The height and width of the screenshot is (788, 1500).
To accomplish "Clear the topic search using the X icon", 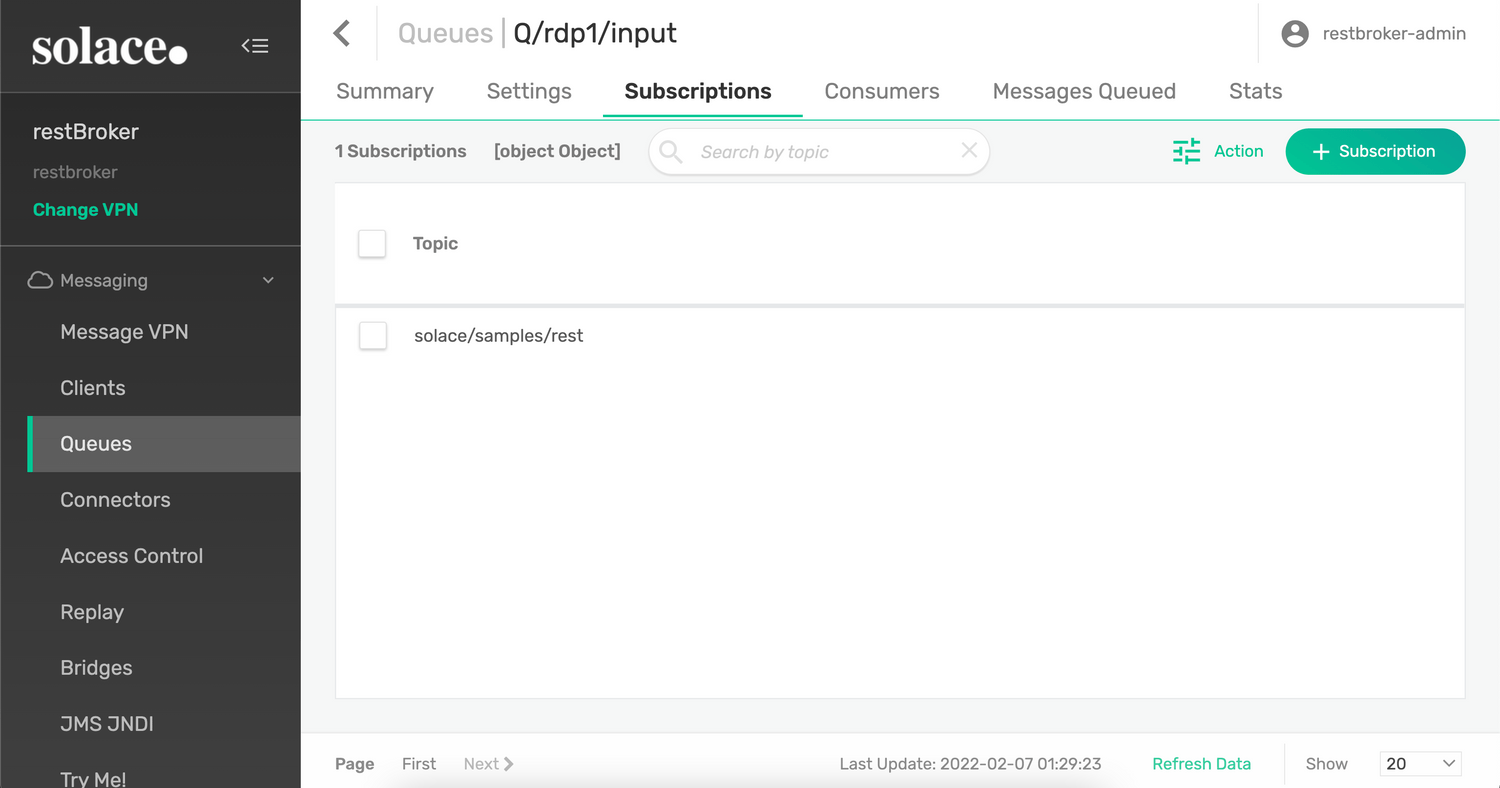I will click(x=968, y=151).
